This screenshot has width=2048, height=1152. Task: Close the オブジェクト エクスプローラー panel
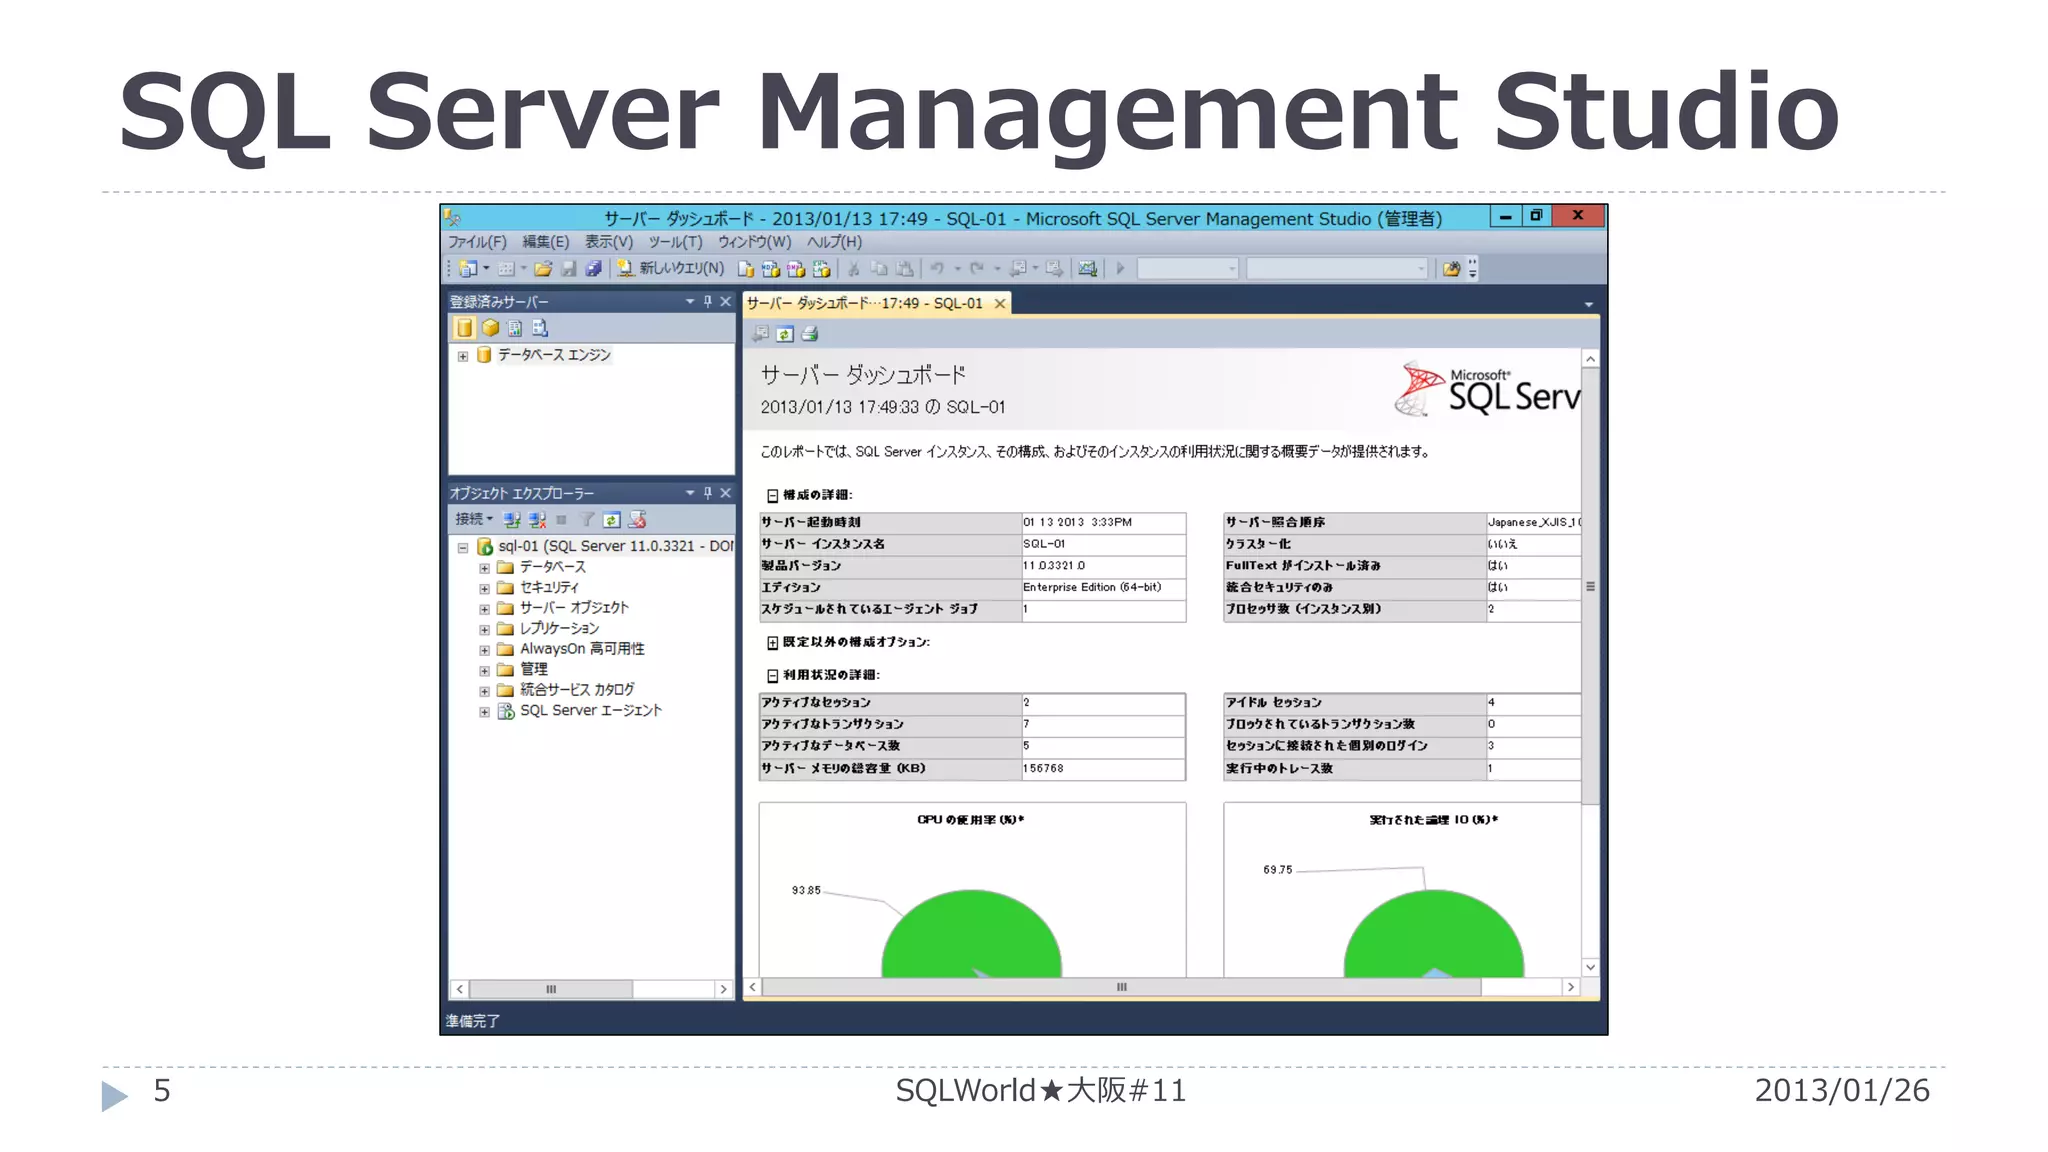[x=726, y=493]
